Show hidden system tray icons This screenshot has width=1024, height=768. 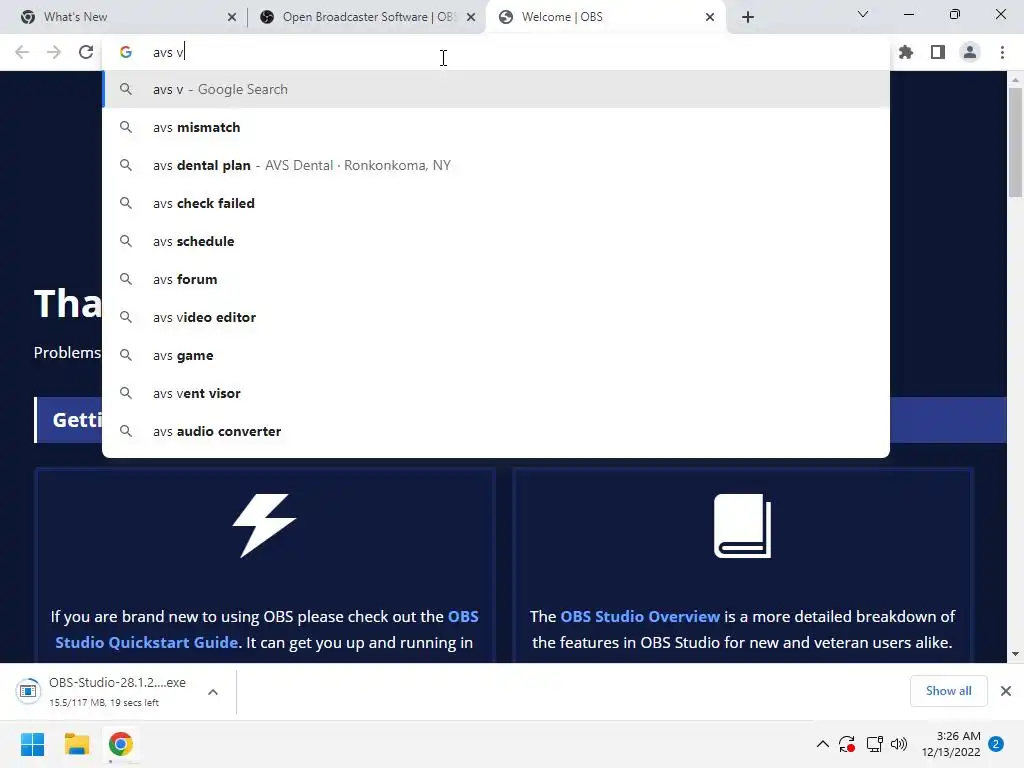823,744
